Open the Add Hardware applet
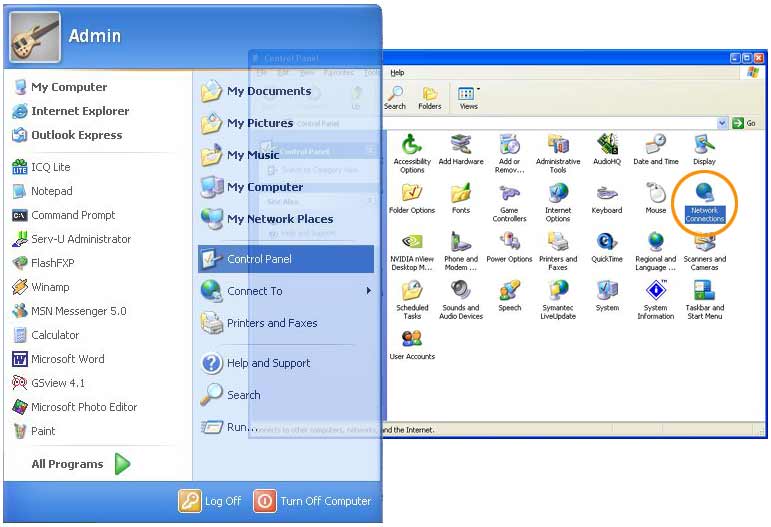771x527 pixels. click(x=461, y=149)
